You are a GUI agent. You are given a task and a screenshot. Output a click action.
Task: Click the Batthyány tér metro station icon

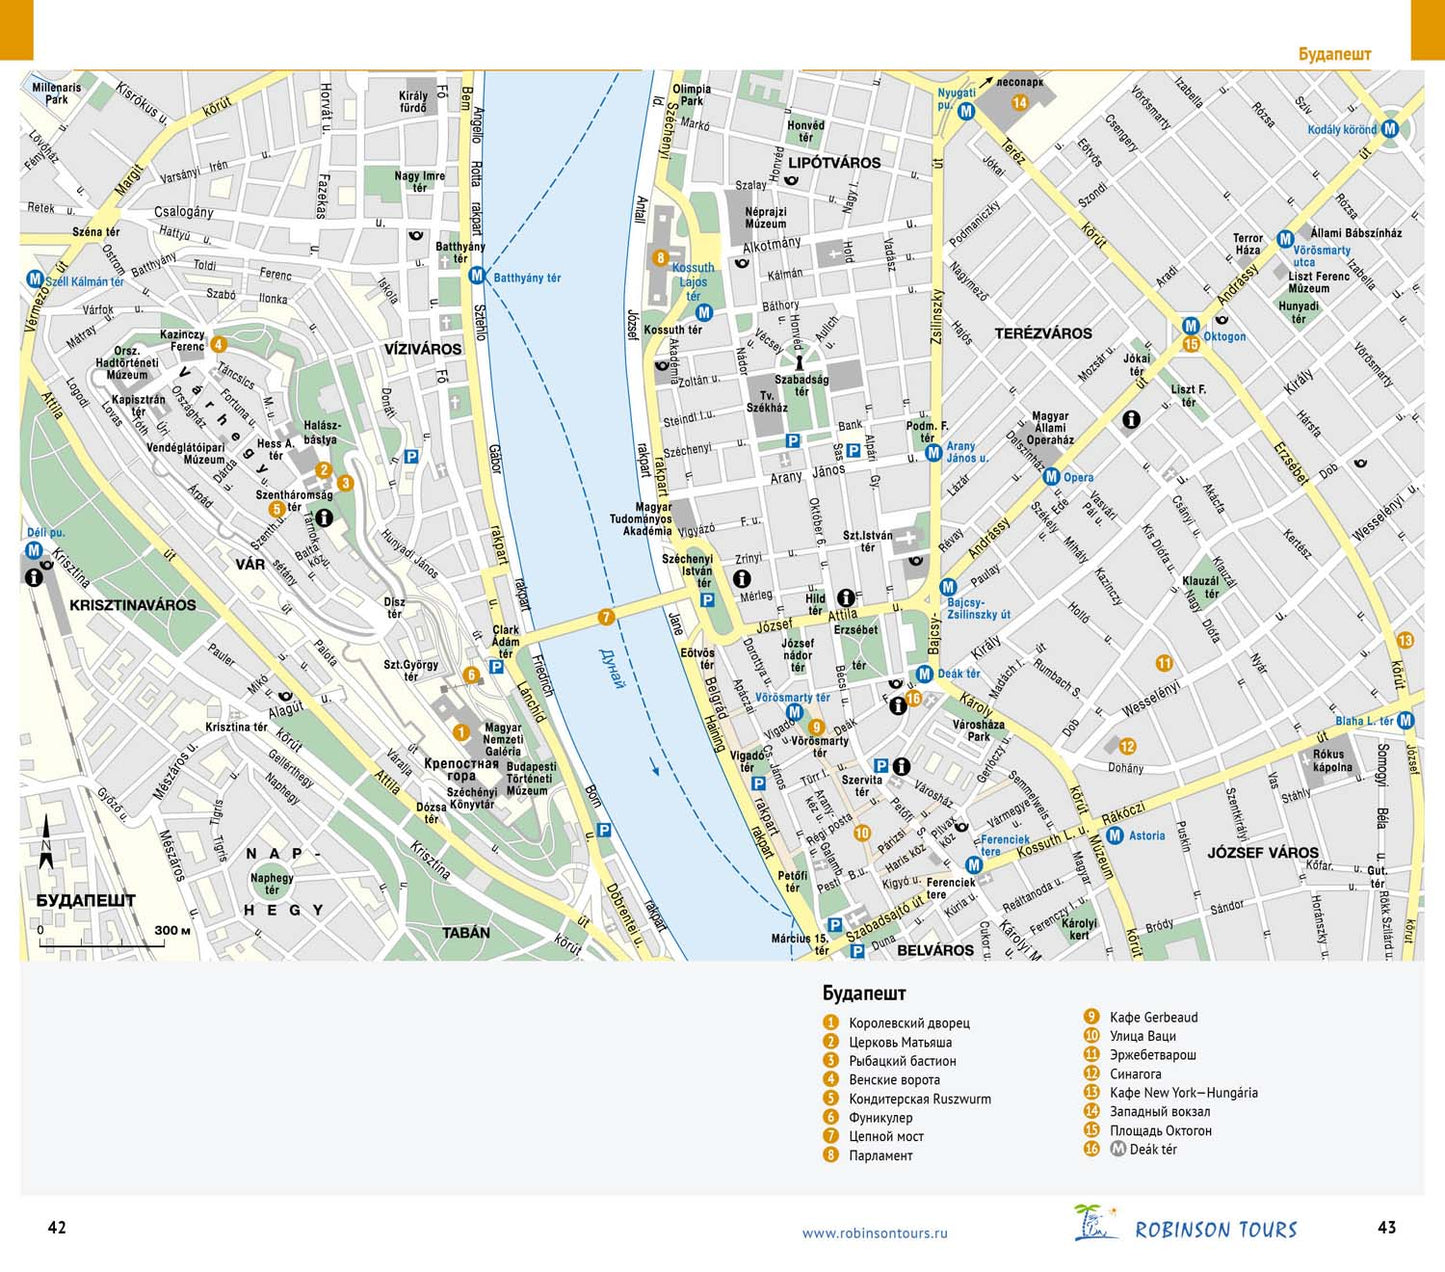(477, 275)
